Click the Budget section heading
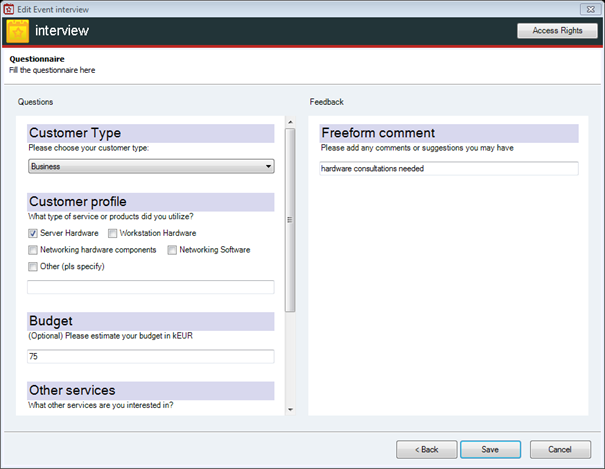605x469 pixels. (x=150, y=321)
